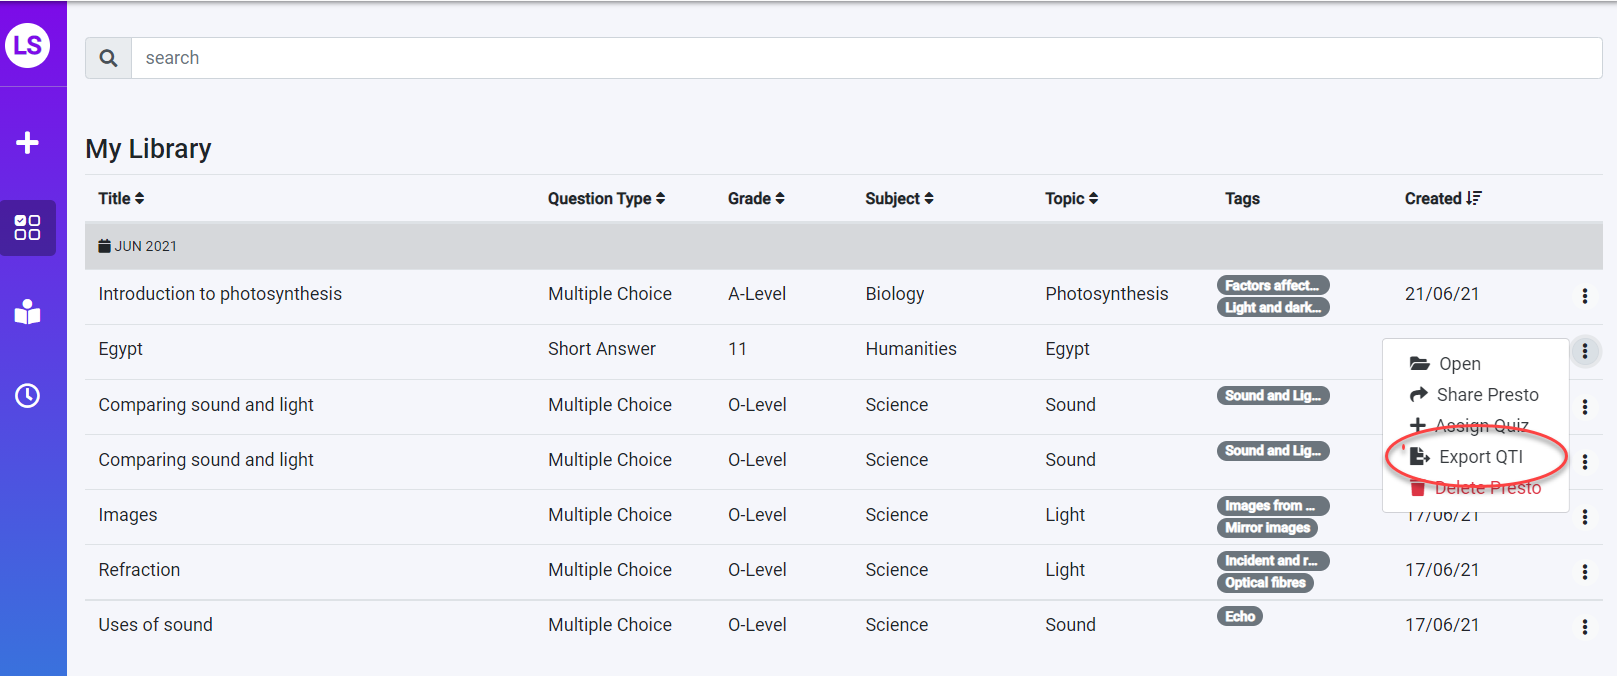Image resolution: width=1617 pixels, height=676 pixels.
Task: Click the plus create icon in sidebar
Action: (x=28, y=143)
